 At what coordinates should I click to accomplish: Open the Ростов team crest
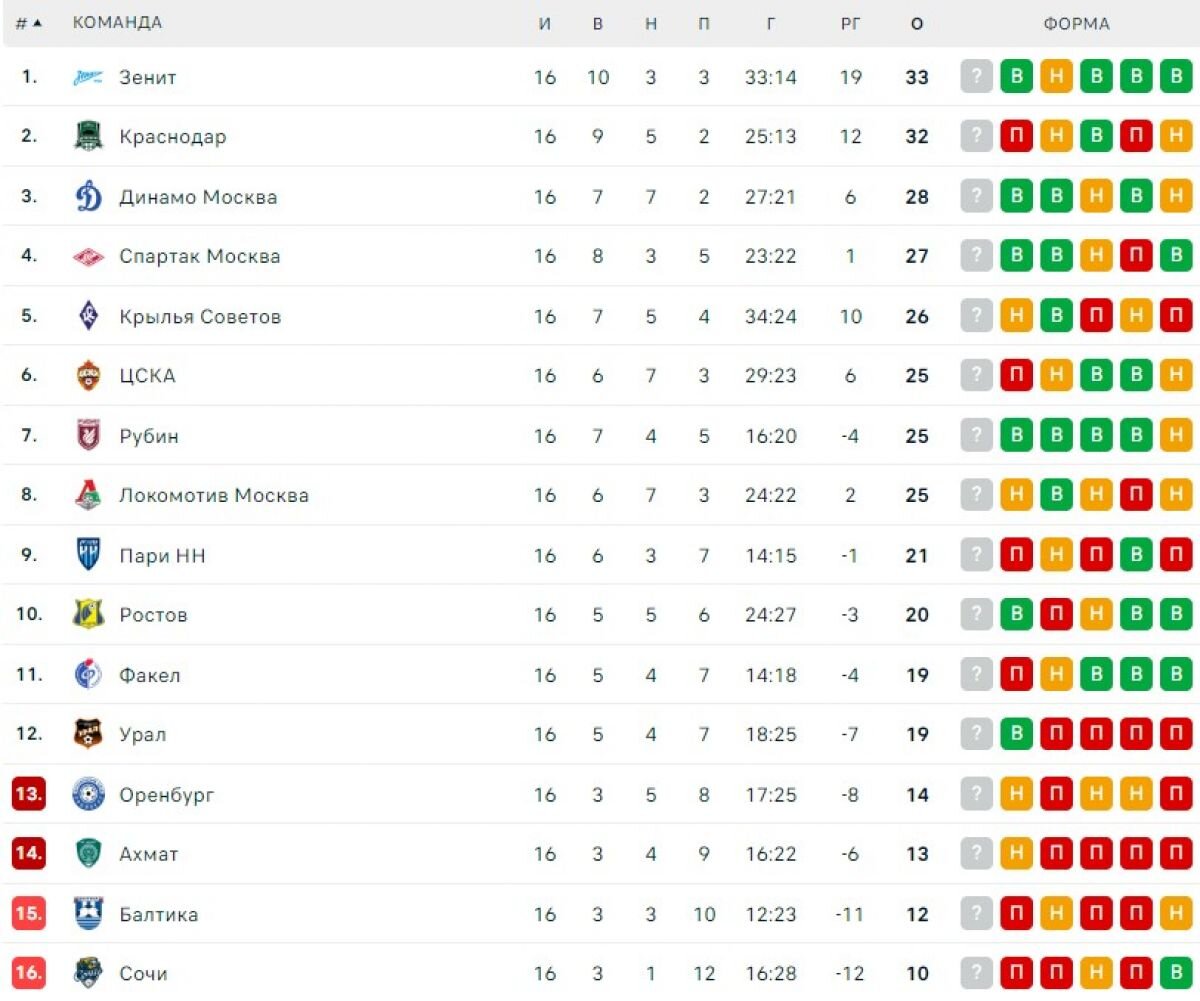point(88,614)
